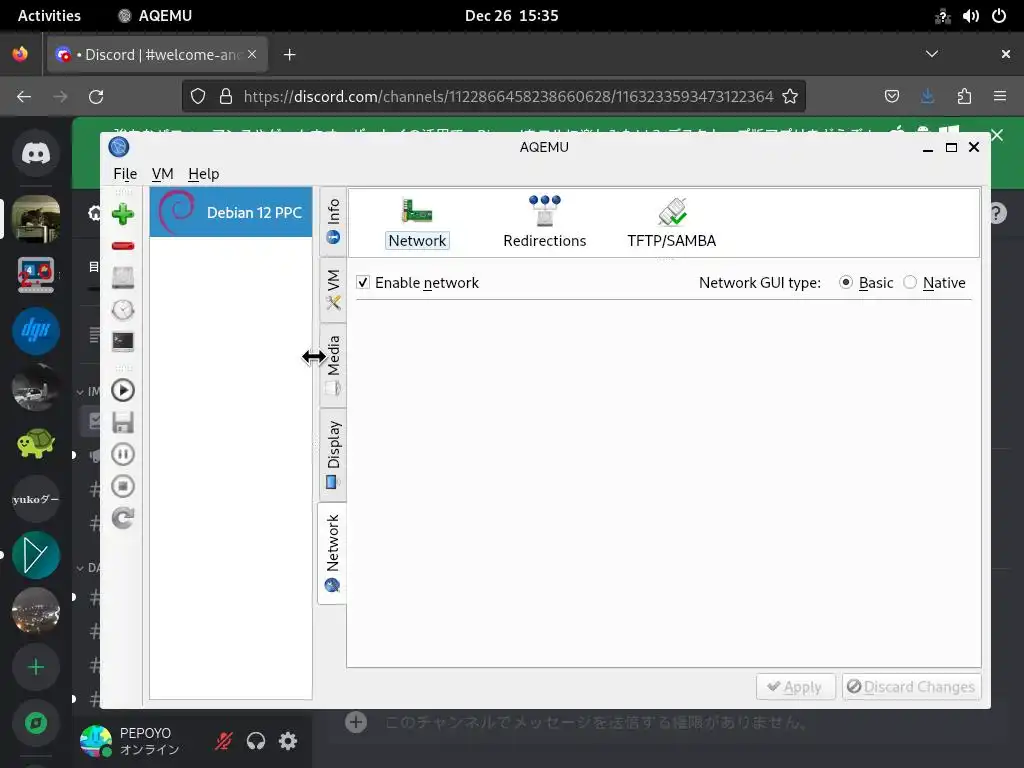Select the Debian 12 PPC virtual machine
Image resolution: width=1024 pixels, height=768 pixels.
(231, 212)
